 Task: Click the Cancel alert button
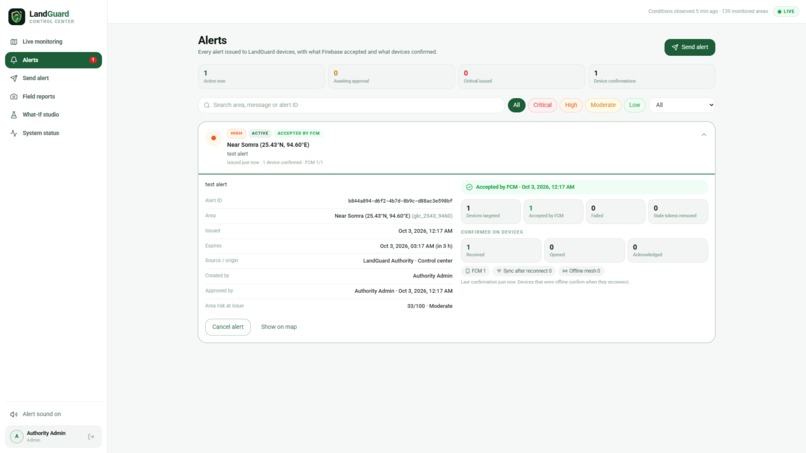228,327
